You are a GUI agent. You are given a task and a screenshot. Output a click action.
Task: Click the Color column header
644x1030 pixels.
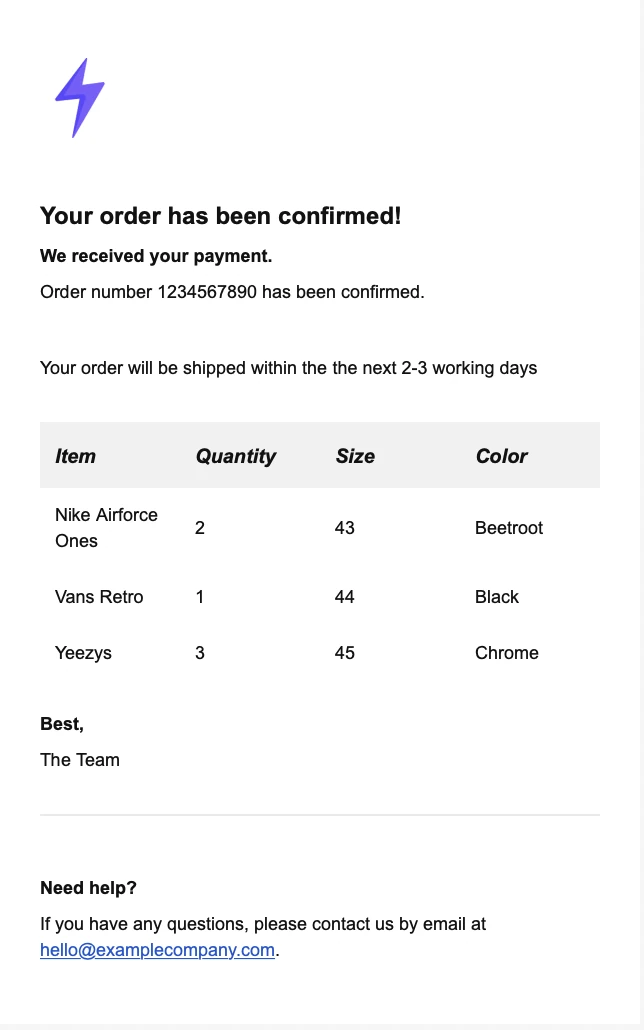[x=501, y=456]
